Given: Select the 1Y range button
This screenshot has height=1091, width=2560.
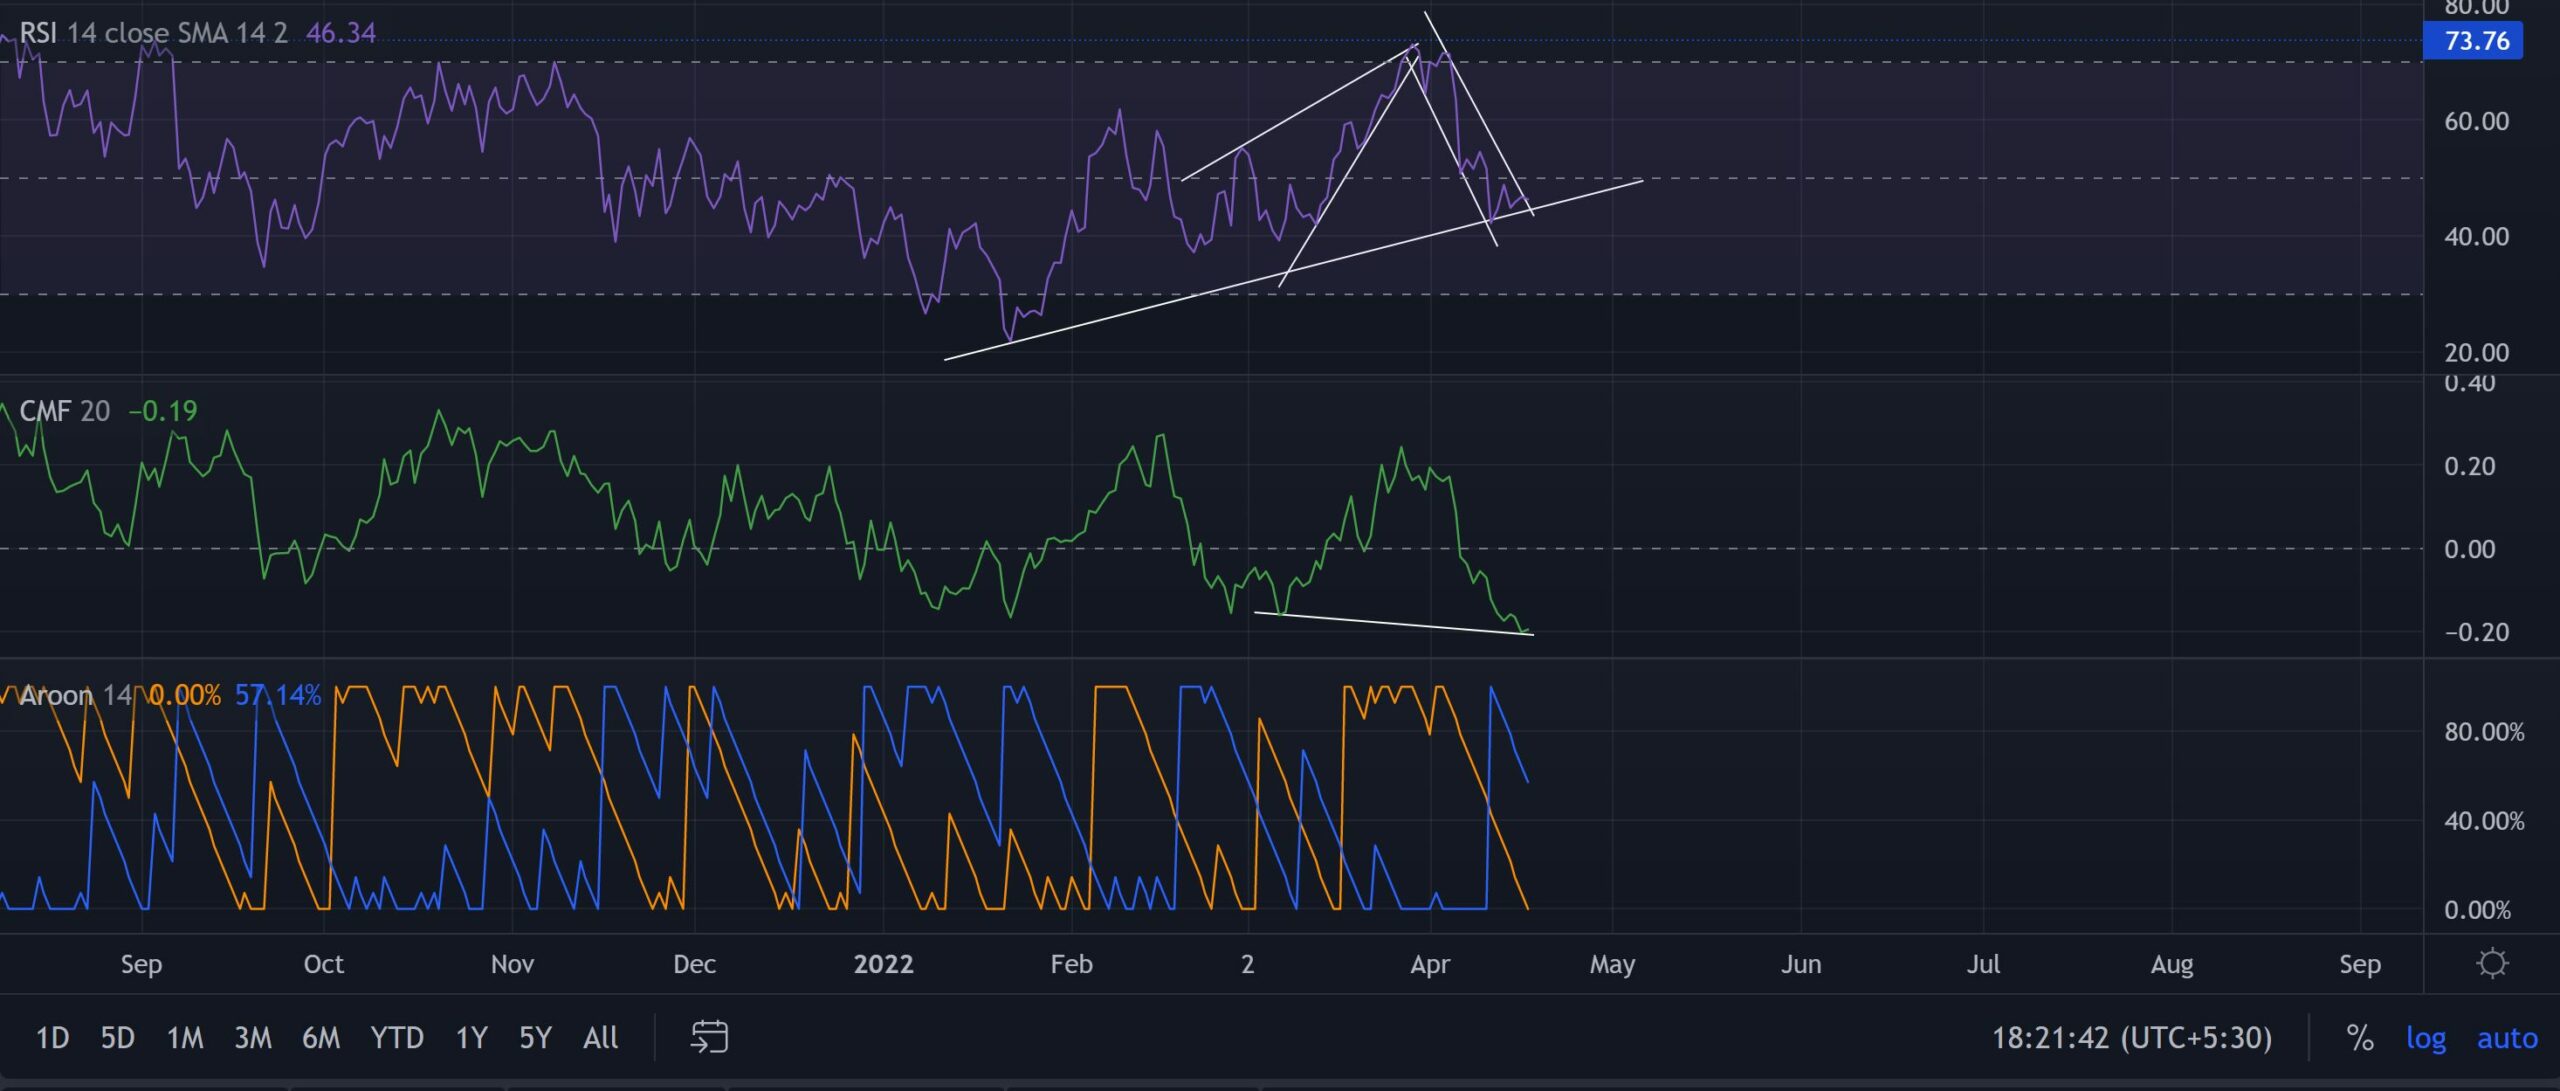Looking at the screenshot, I should [x=471, y=1038].
